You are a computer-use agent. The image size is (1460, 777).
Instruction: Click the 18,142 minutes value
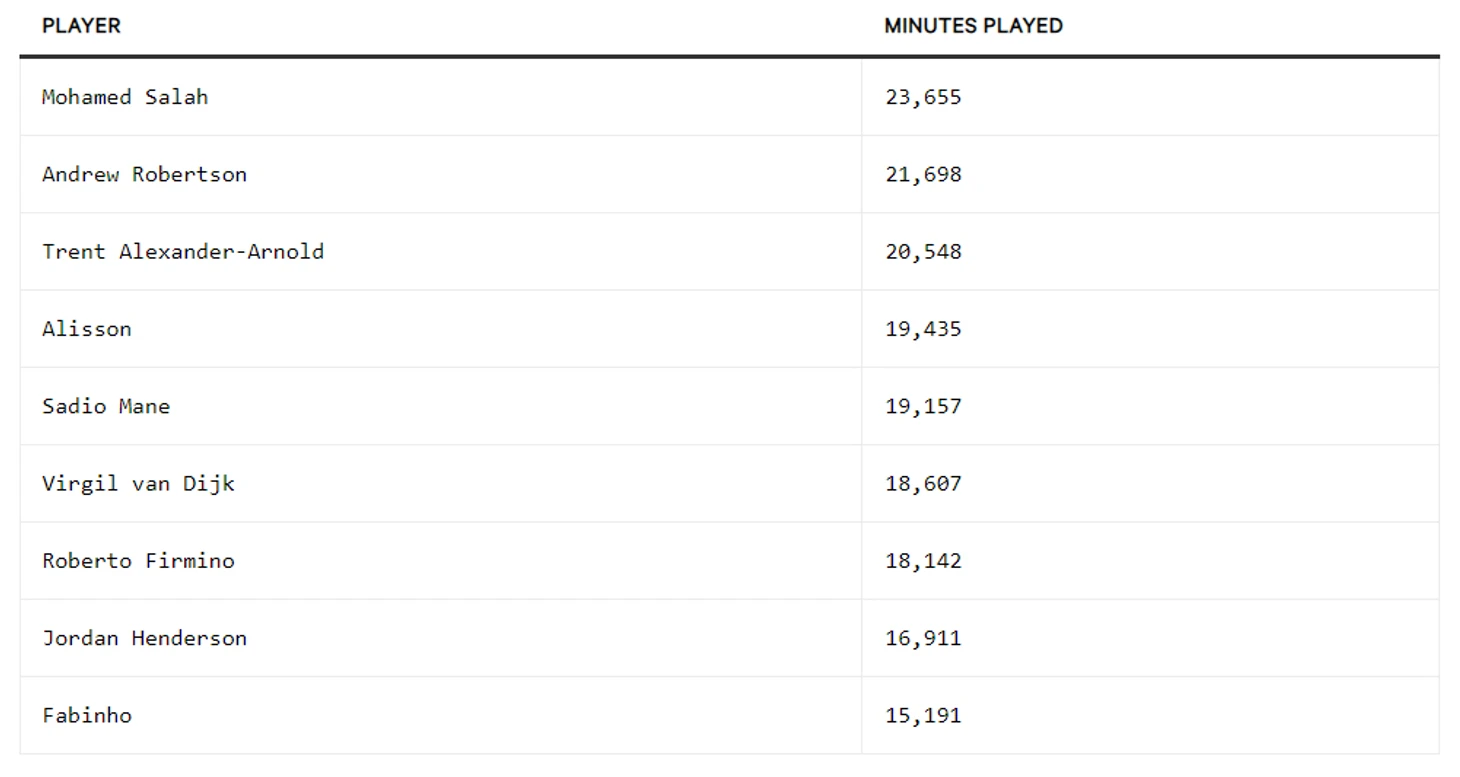coord(923,561)
